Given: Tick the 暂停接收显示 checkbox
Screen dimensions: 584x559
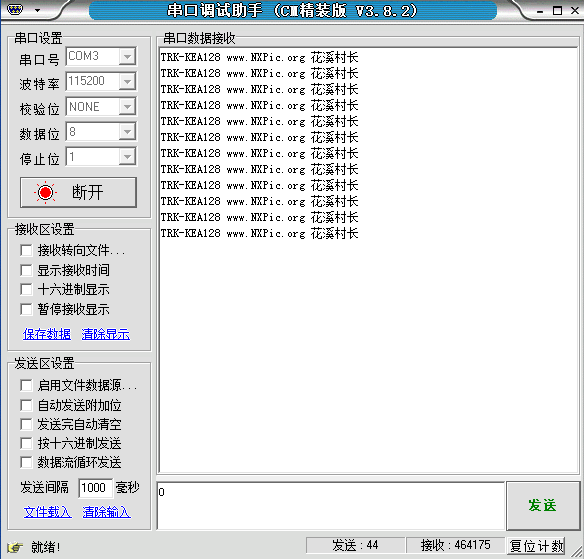Looking at the screenshot, I should [26, 309].
